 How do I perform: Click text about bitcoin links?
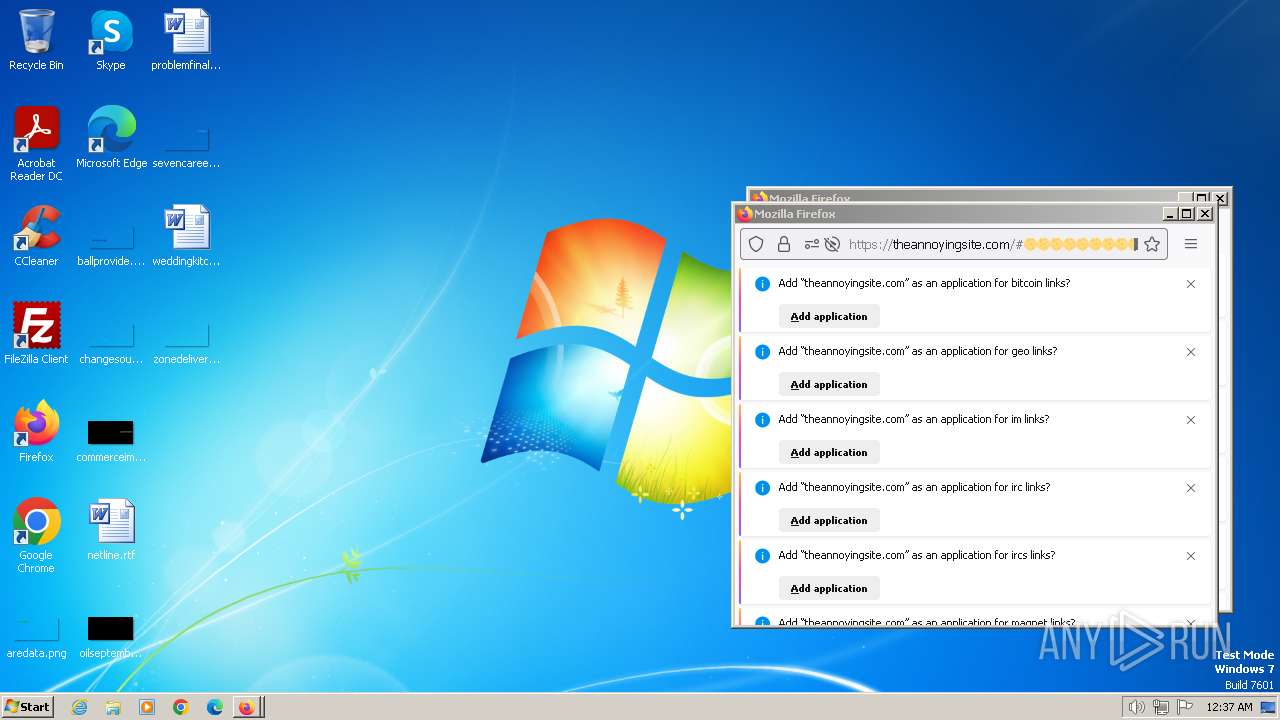924,283
